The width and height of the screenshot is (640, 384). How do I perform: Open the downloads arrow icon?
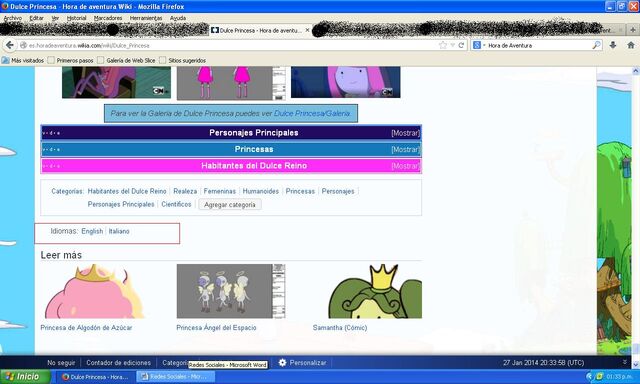(613, 45)
